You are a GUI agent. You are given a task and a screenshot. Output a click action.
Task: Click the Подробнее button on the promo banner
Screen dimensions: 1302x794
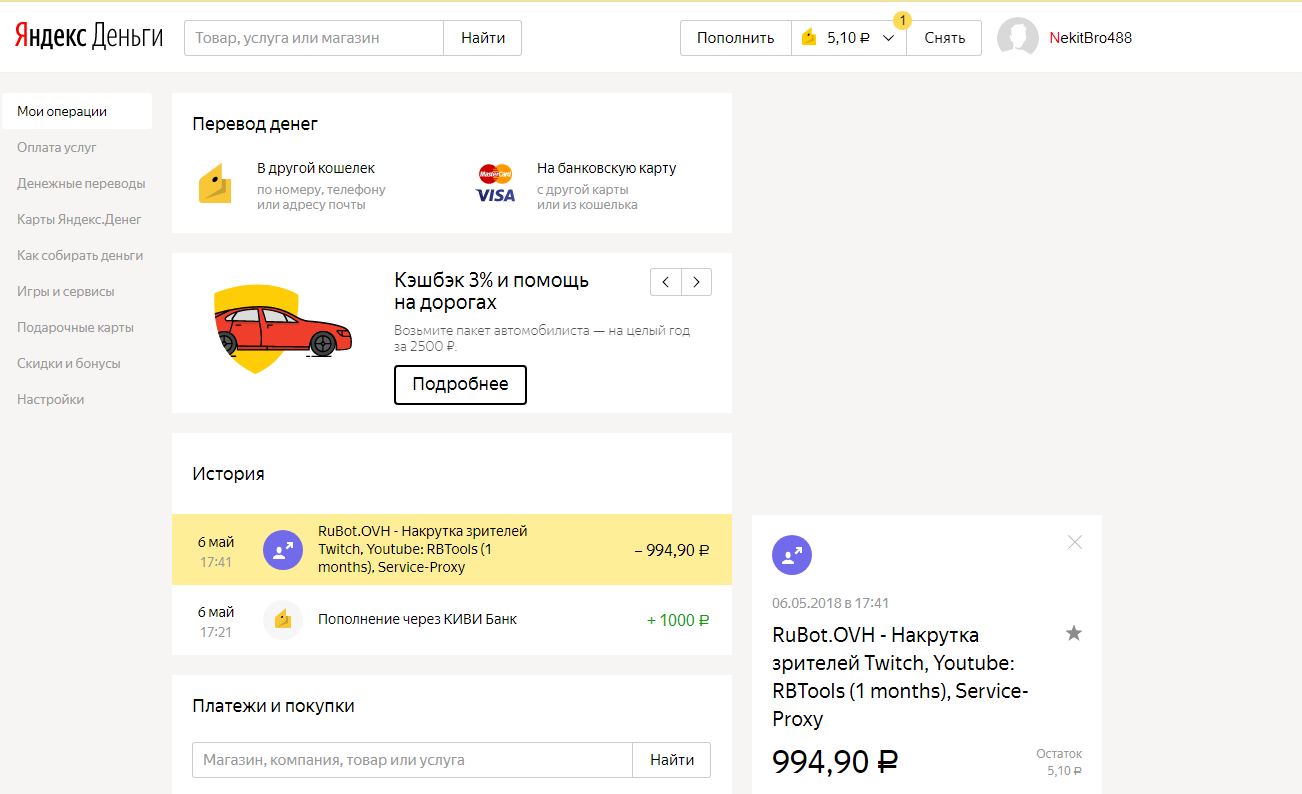(x=460, y=385)
